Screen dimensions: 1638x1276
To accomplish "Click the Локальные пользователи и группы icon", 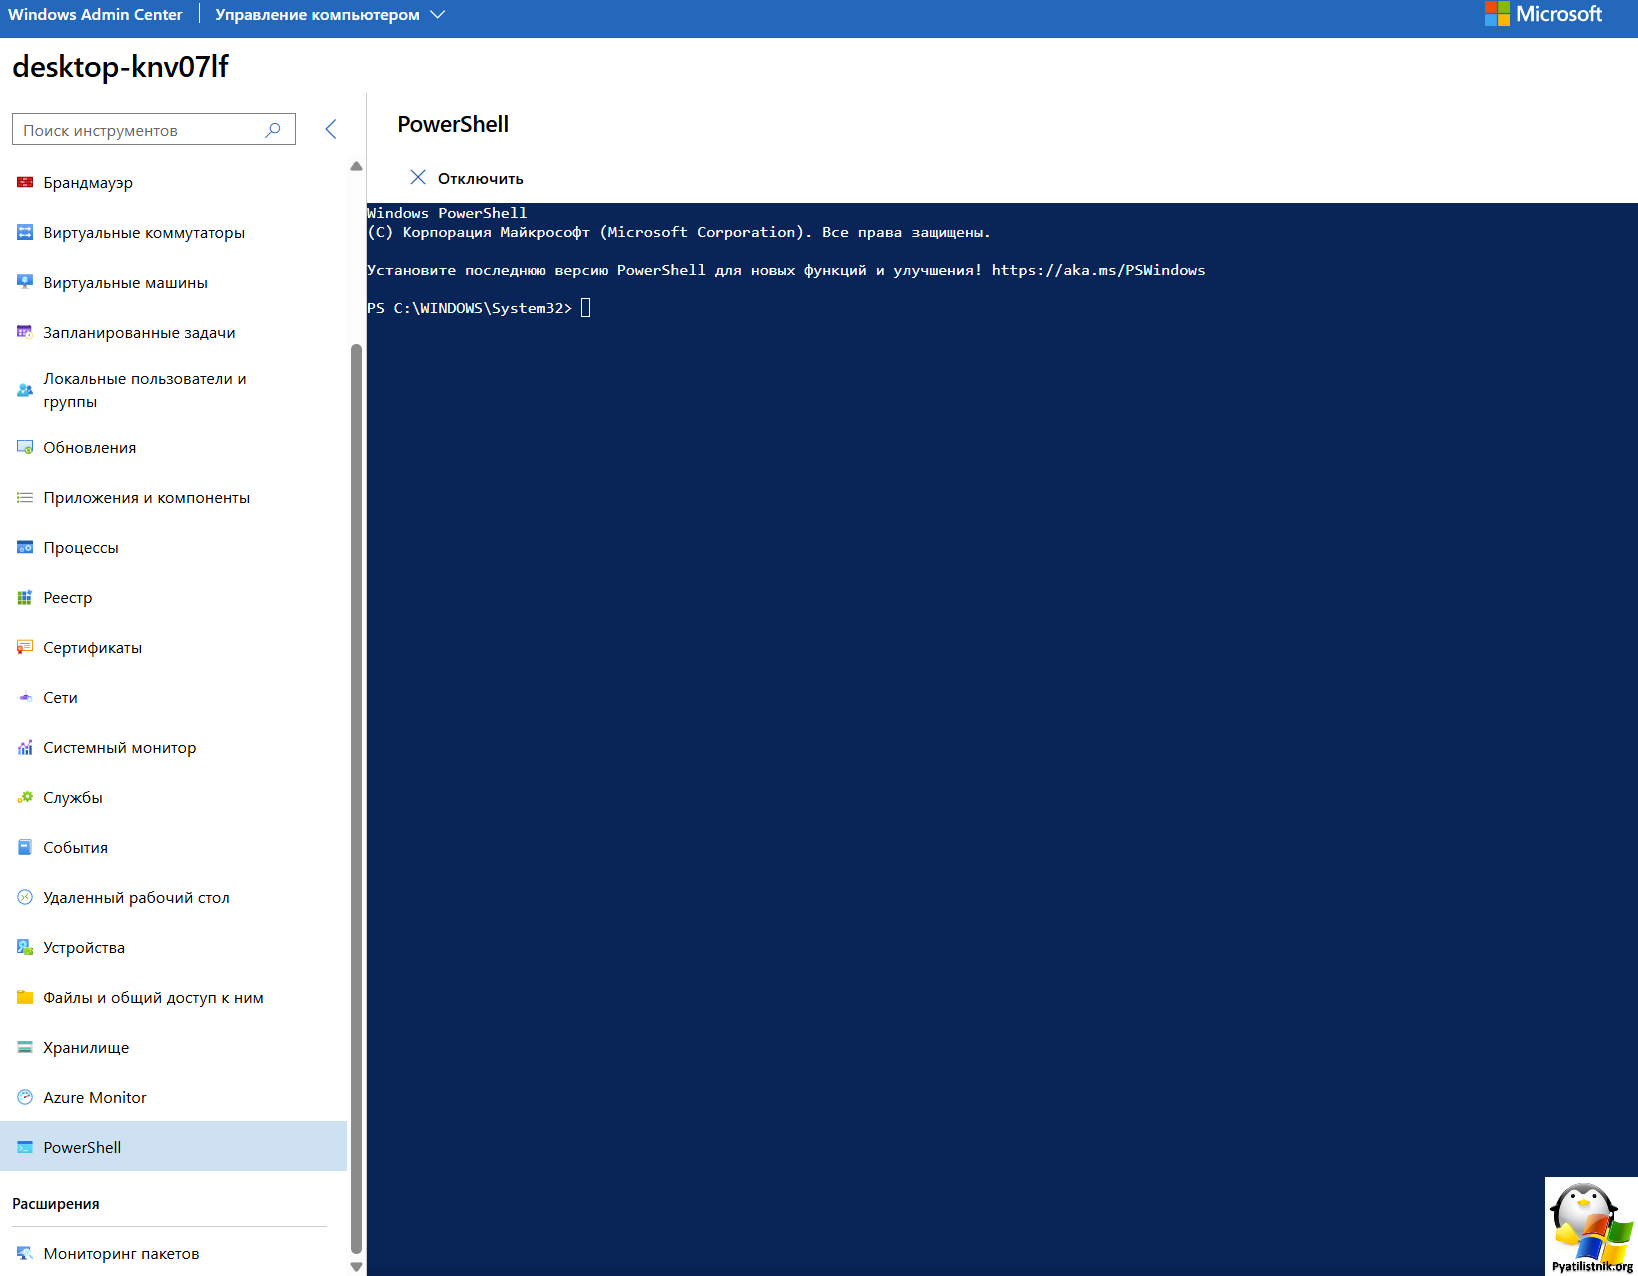I will tap(25, 390).
